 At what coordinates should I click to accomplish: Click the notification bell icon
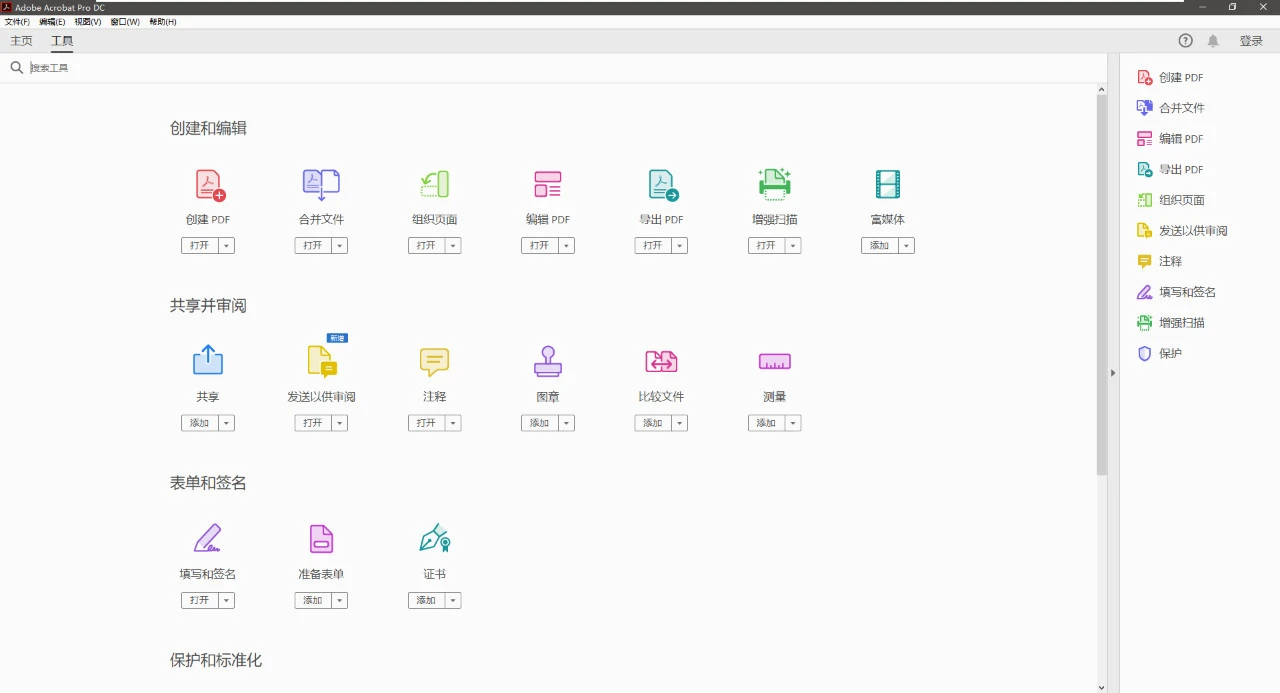[x=1213, y=41]
